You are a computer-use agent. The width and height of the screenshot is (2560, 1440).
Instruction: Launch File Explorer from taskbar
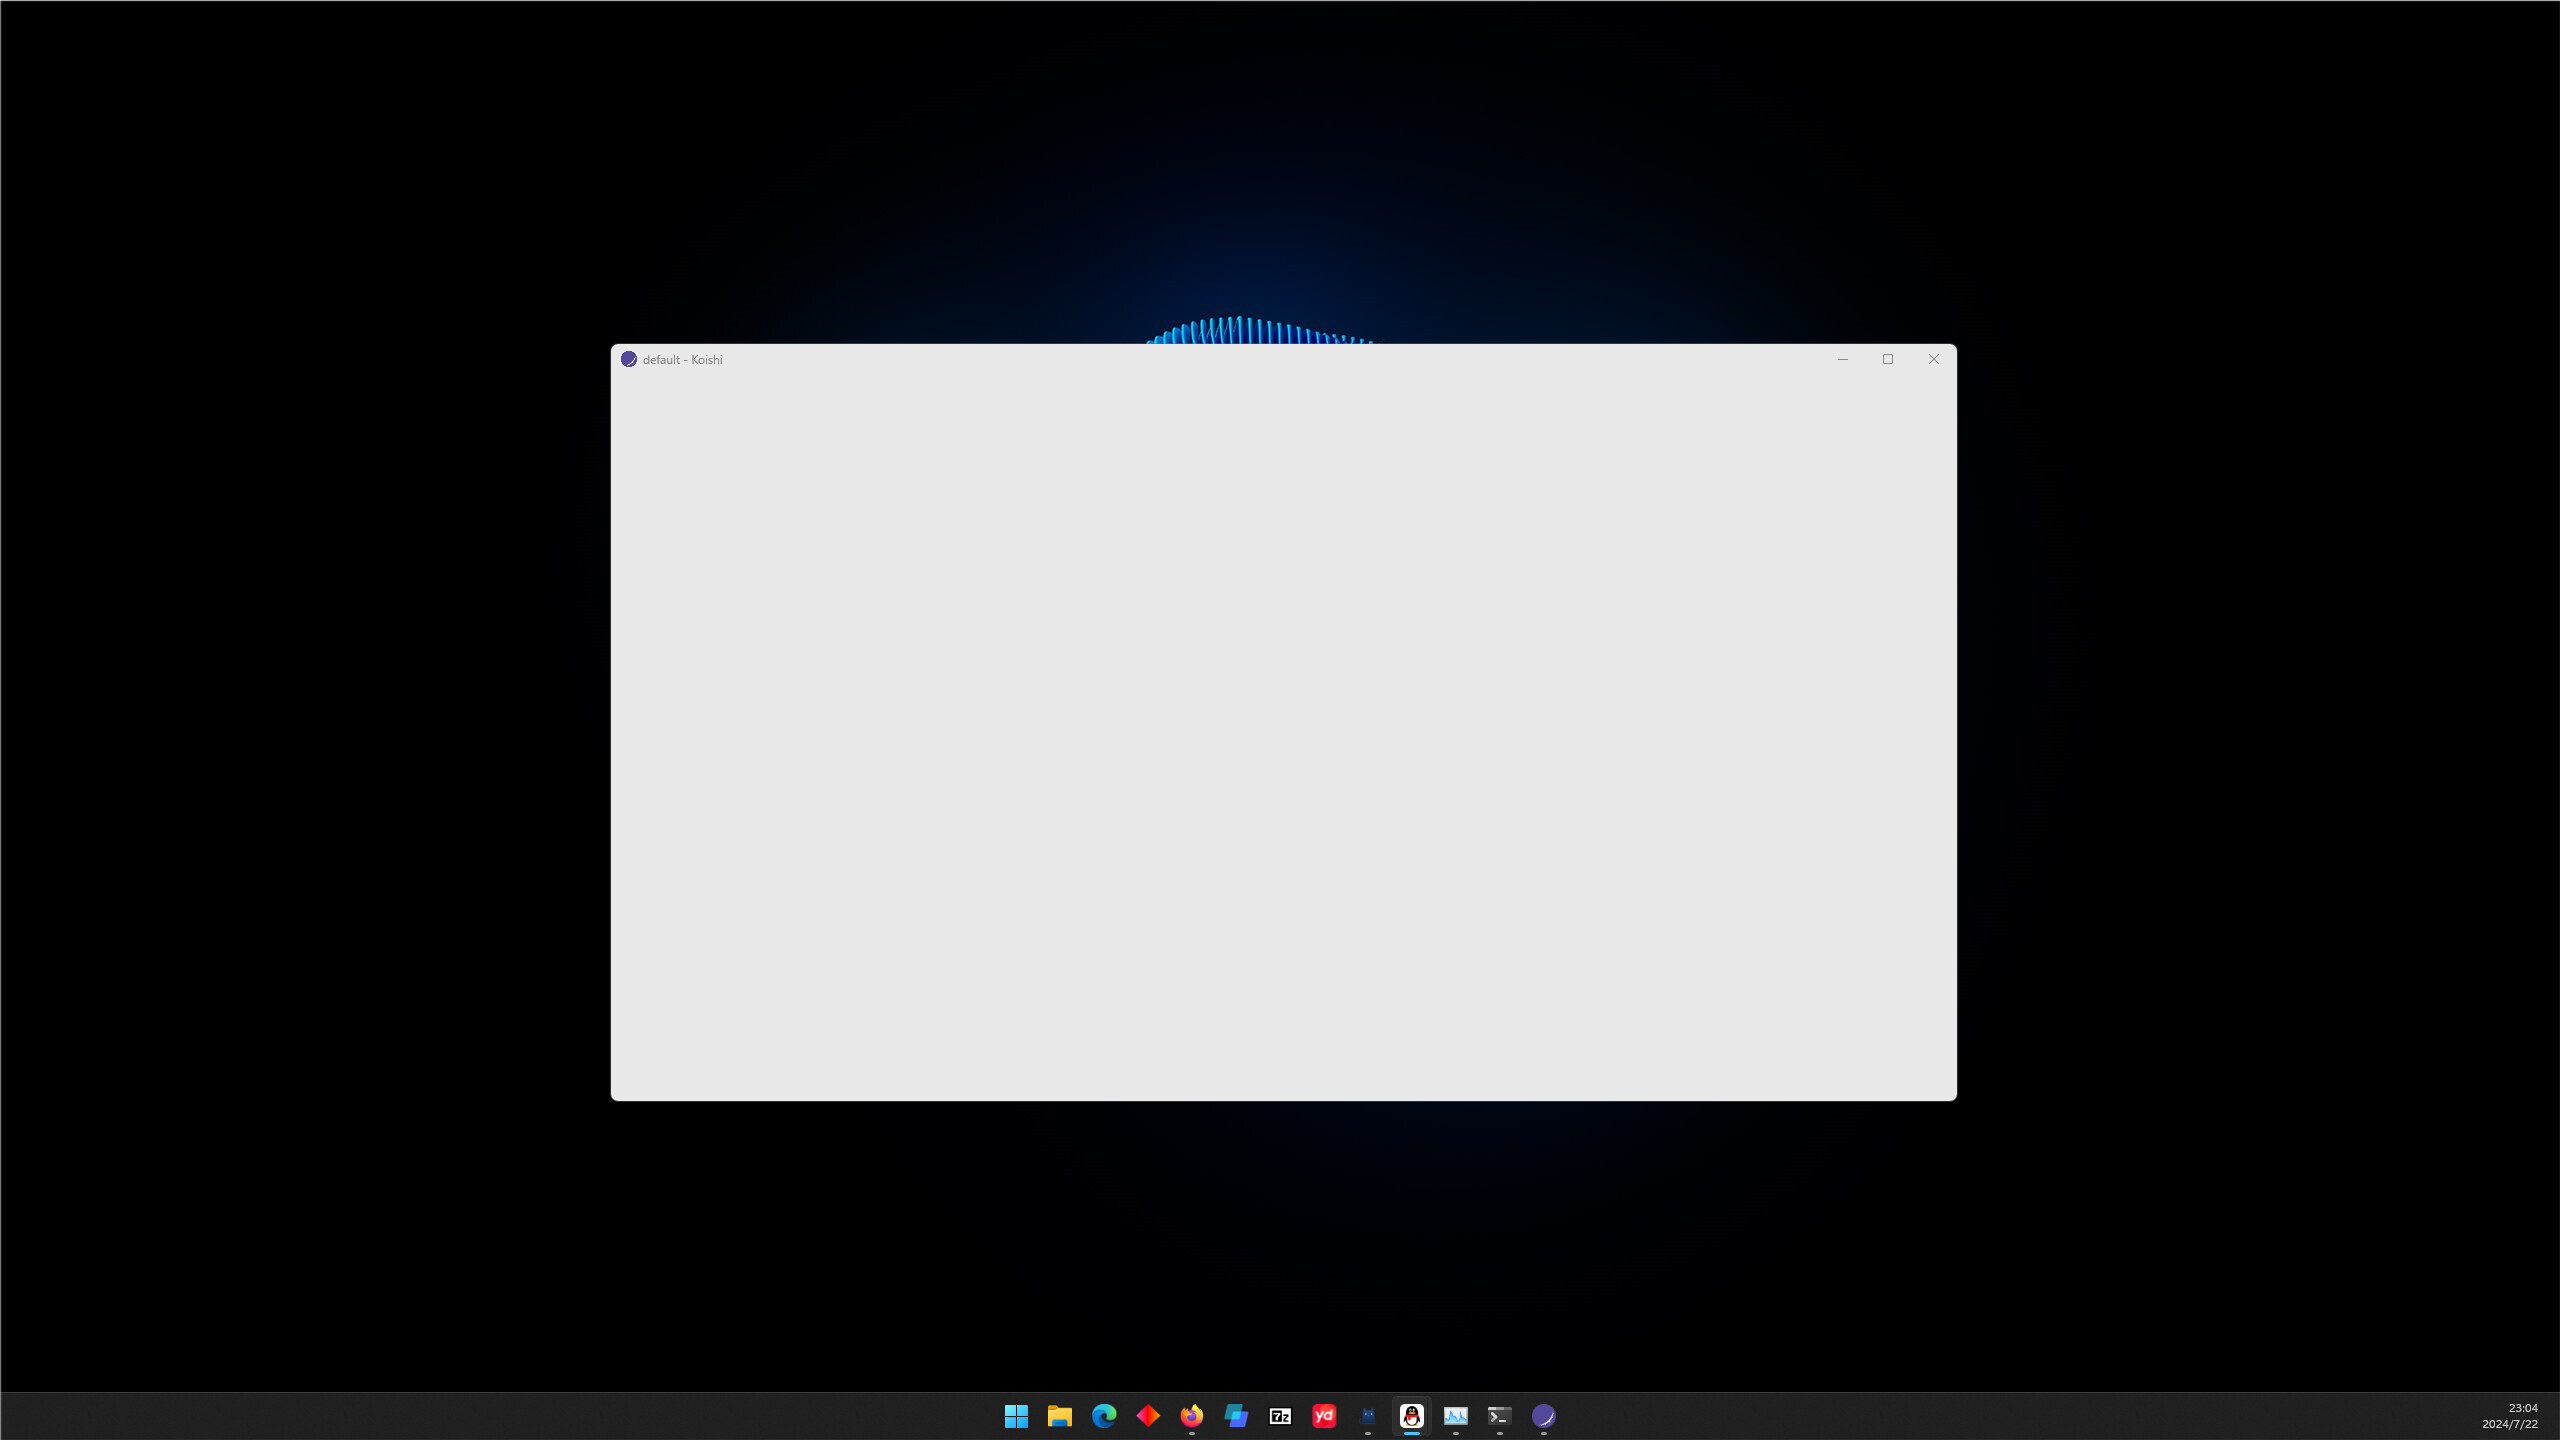click(1060, 1416)
